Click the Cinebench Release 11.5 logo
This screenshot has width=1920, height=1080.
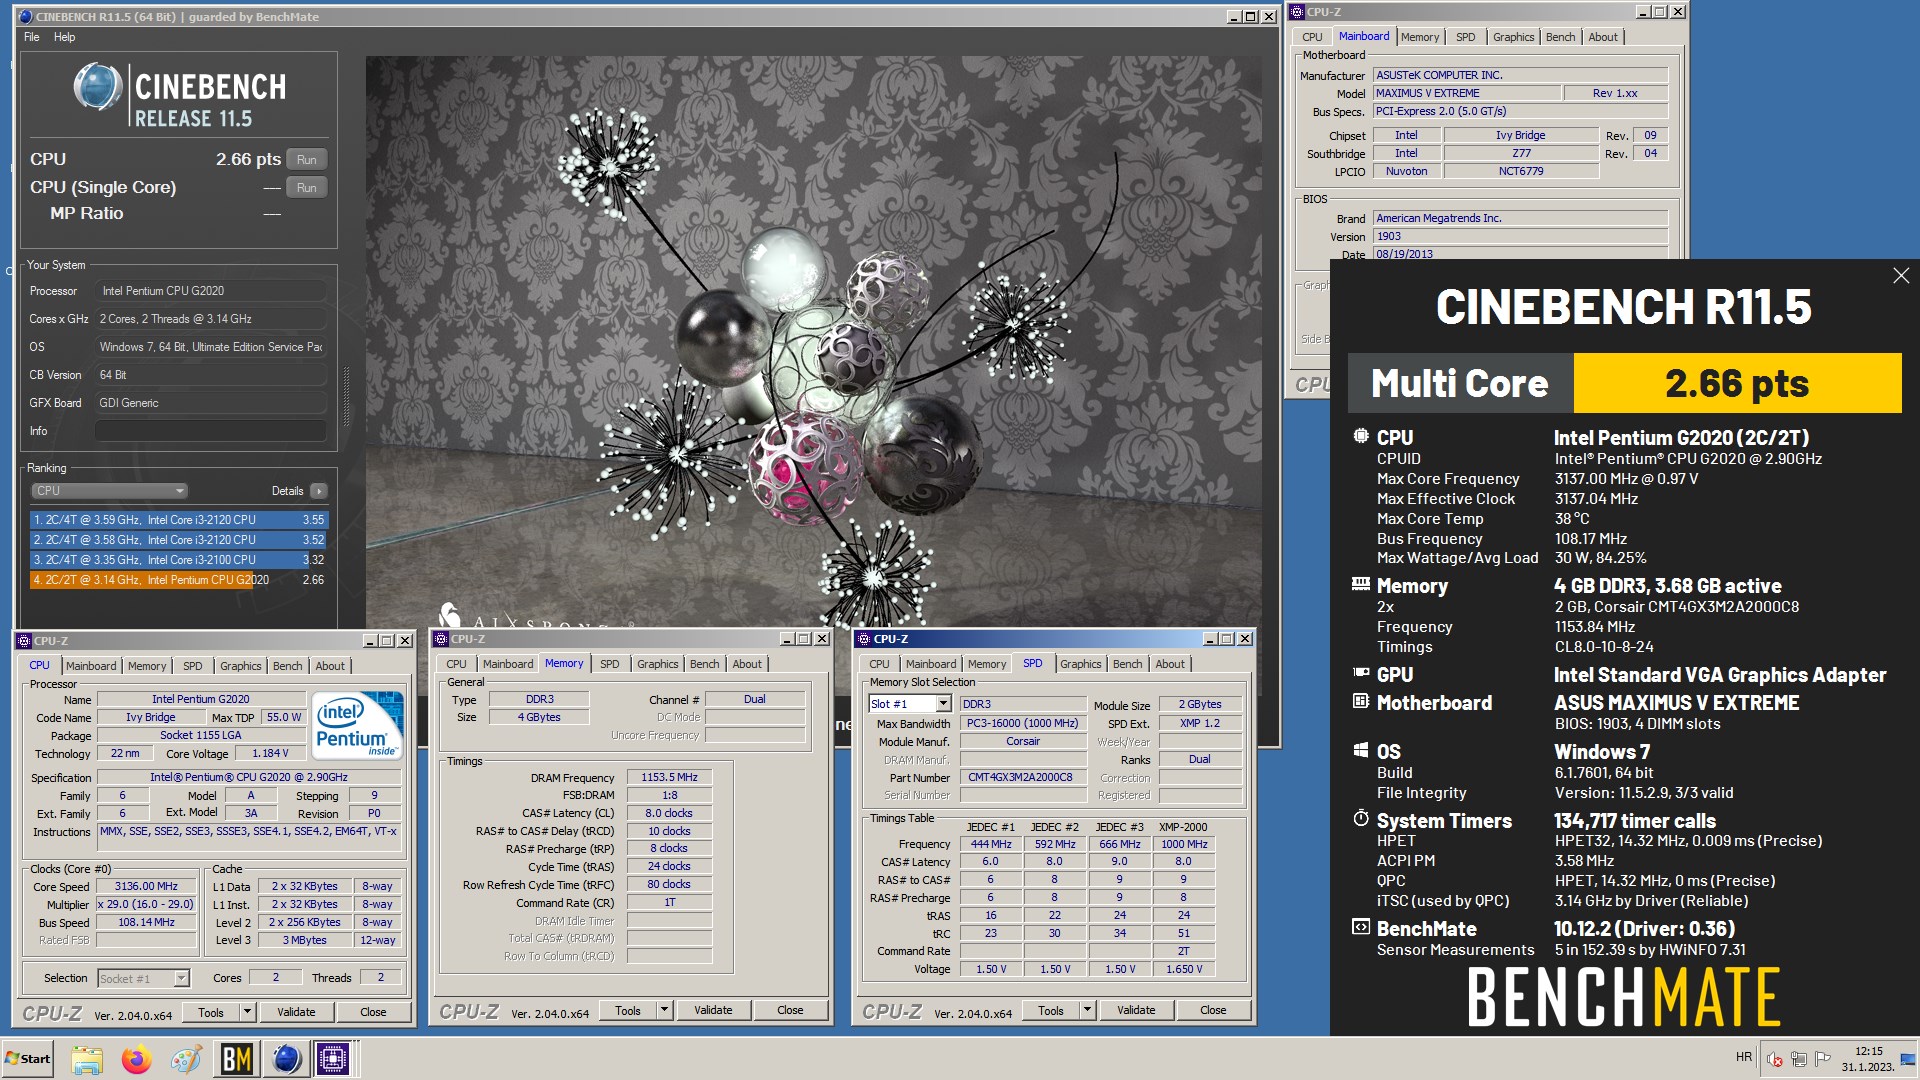click(x=180, y=95)
